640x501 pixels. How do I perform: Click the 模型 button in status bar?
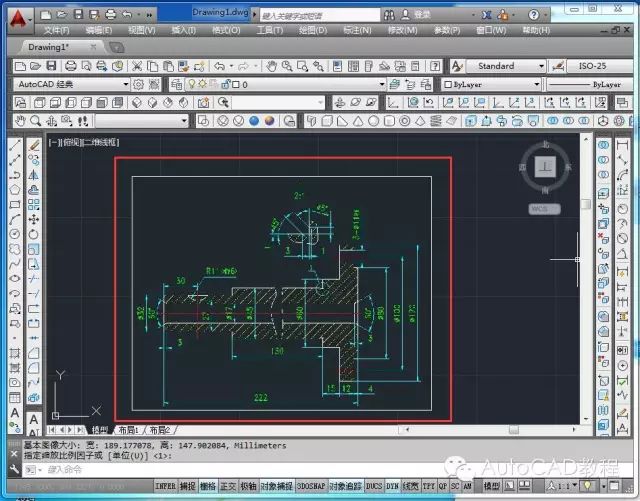[491, 486]
